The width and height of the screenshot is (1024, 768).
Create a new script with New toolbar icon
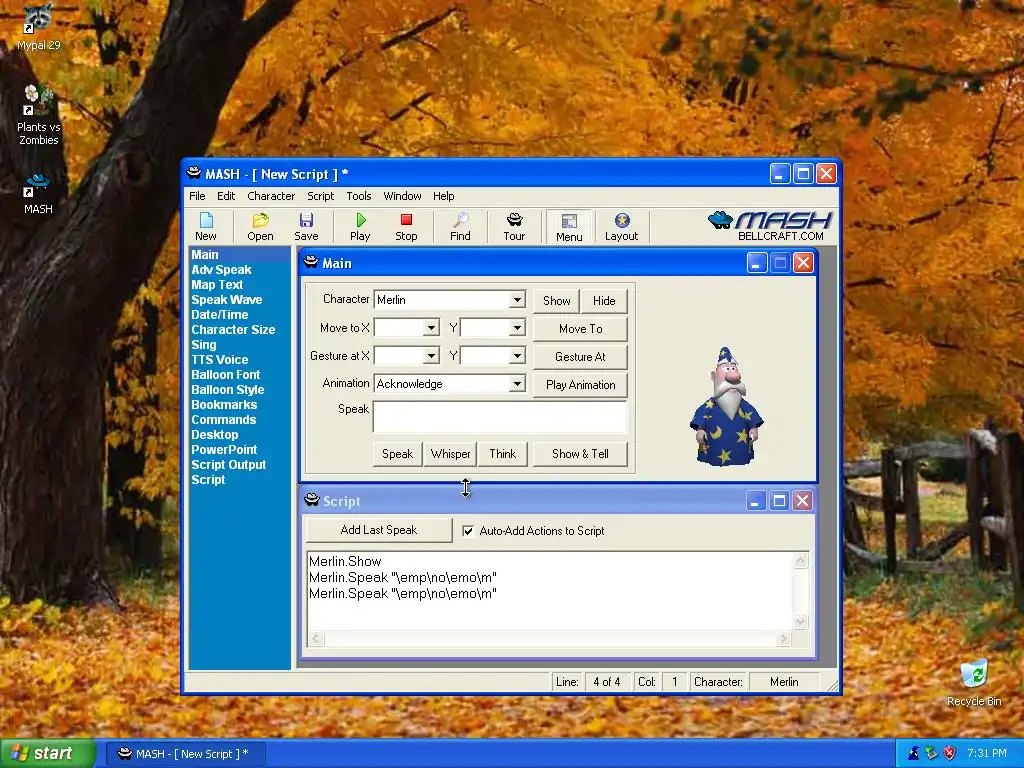coord(206,227)
